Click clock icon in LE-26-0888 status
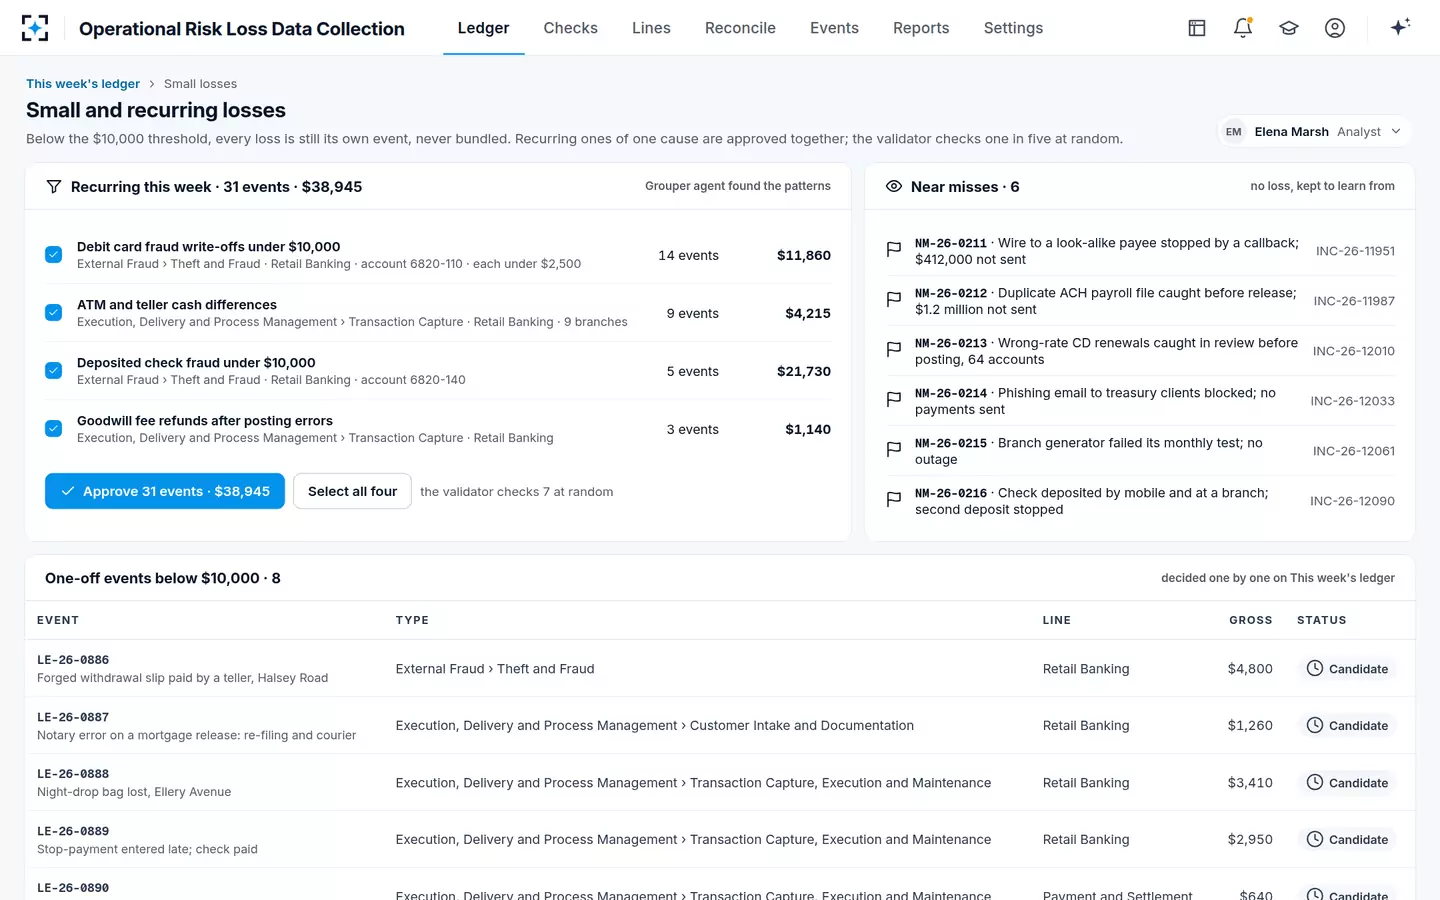This screenshot has height=900, width=1440. [x=1315, y=782]
